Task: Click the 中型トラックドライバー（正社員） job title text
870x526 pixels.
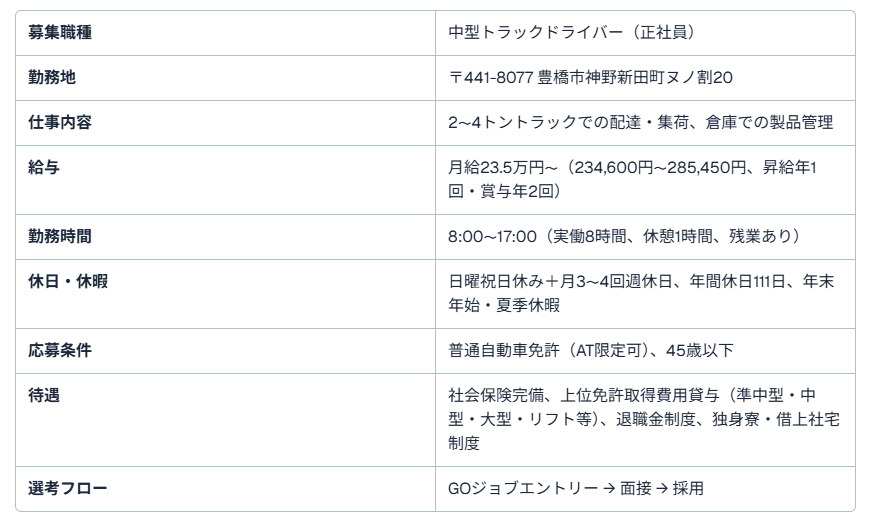Action: pos(572,33)
